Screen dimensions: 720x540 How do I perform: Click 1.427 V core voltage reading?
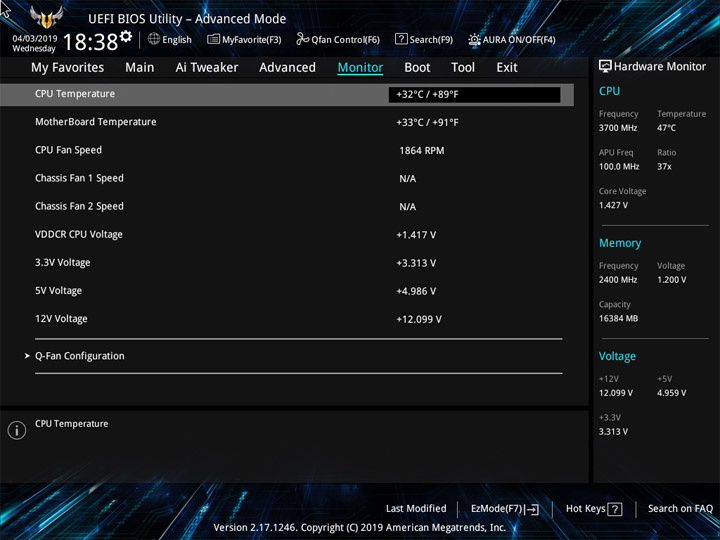(x=613, y=205)
